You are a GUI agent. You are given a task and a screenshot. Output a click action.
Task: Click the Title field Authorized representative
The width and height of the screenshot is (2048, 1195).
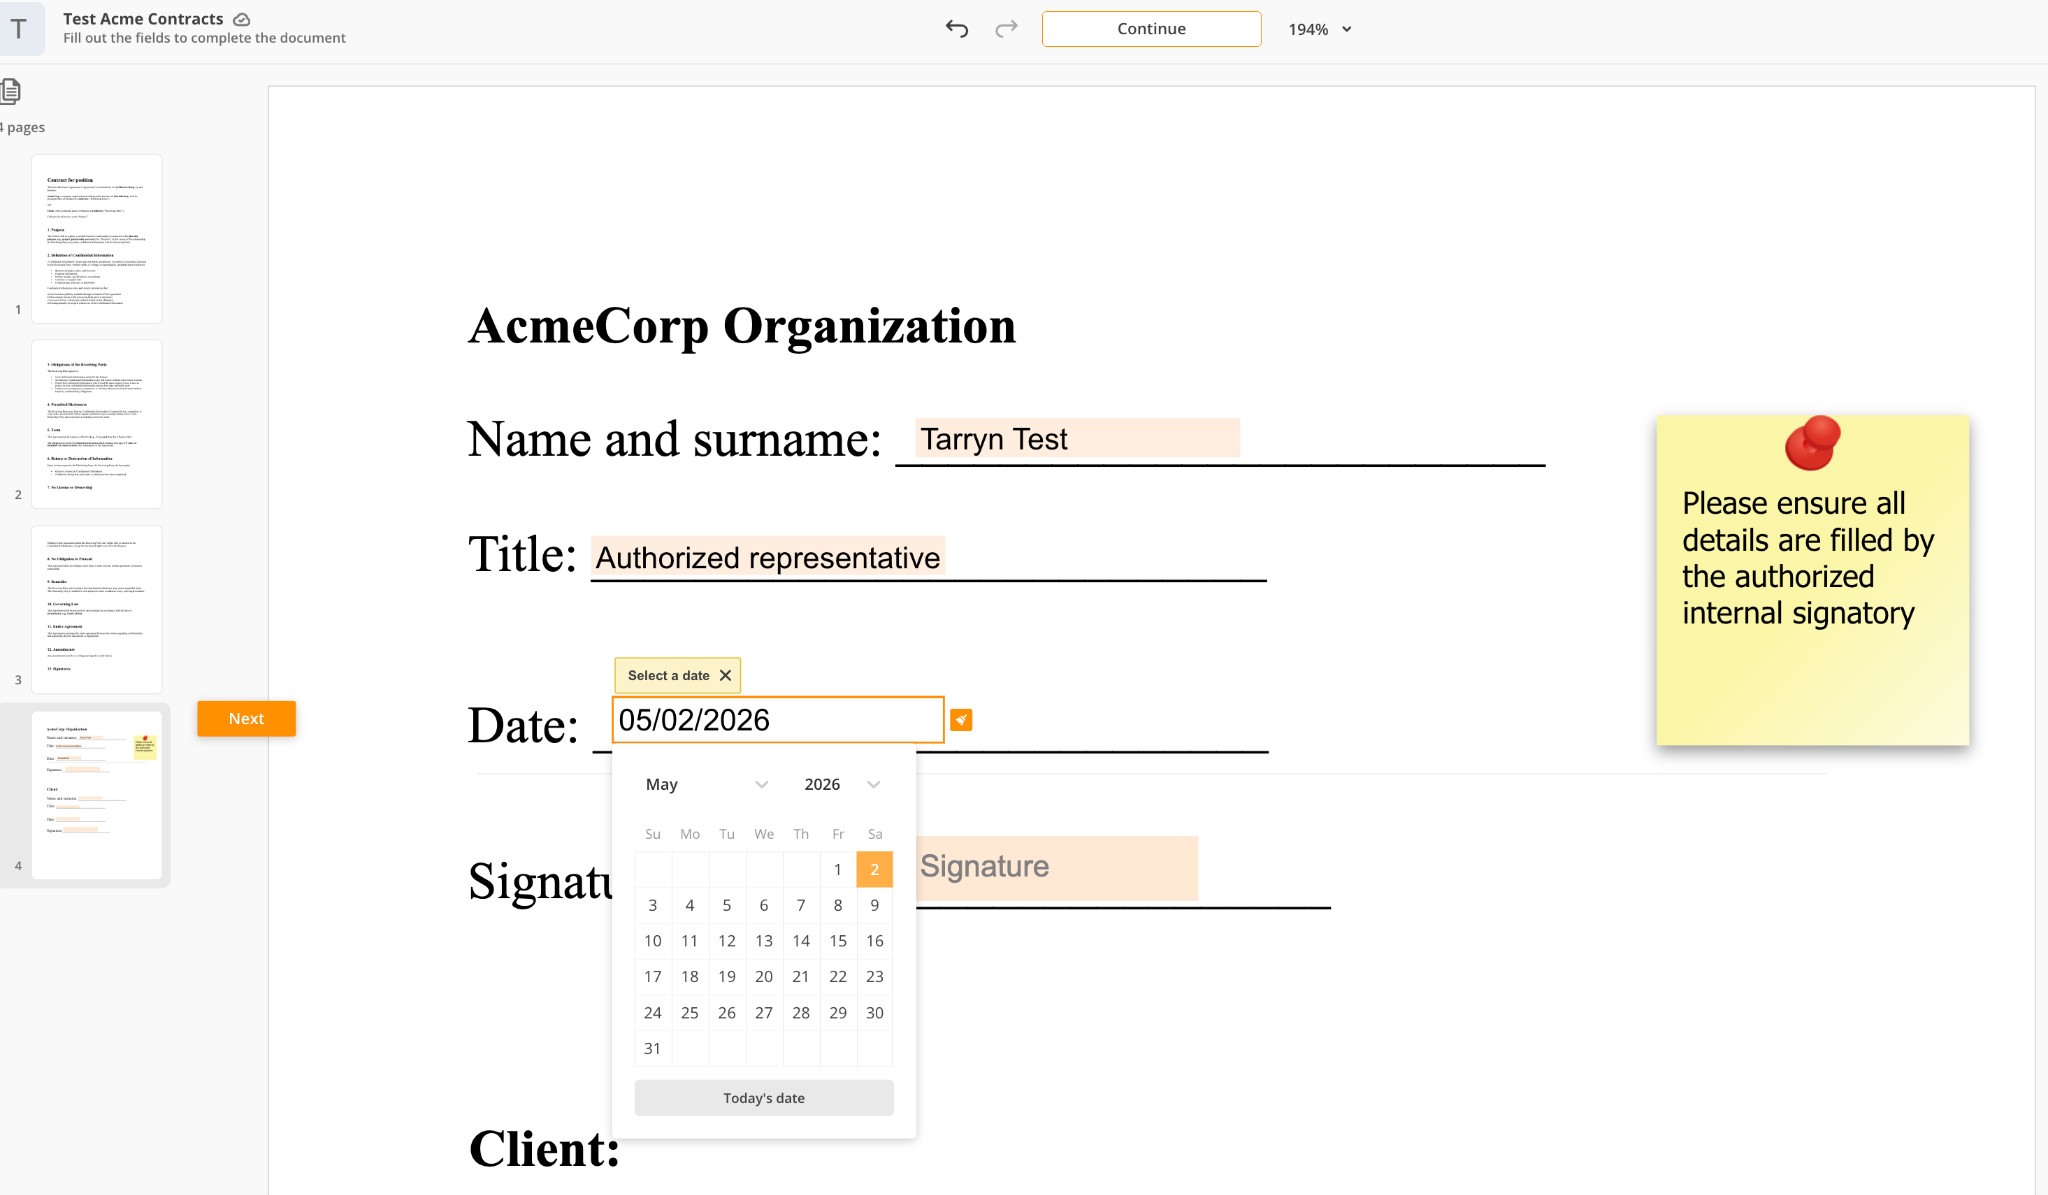(x=768, y=558)
